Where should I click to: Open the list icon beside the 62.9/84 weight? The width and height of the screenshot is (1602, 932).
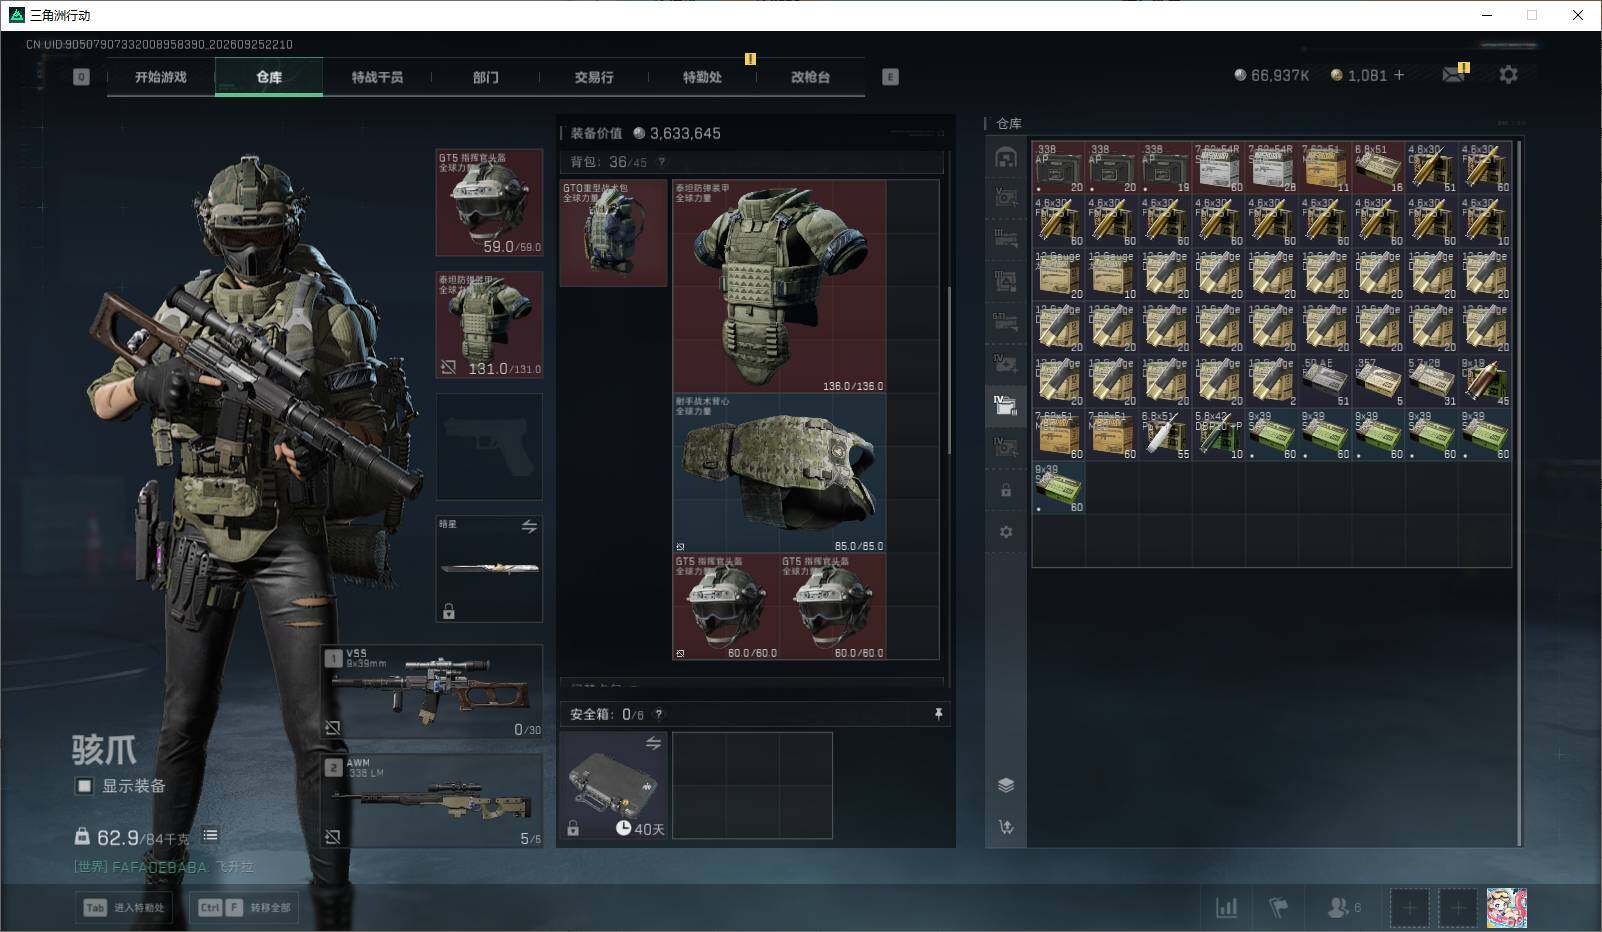click(x=210, y=835)
